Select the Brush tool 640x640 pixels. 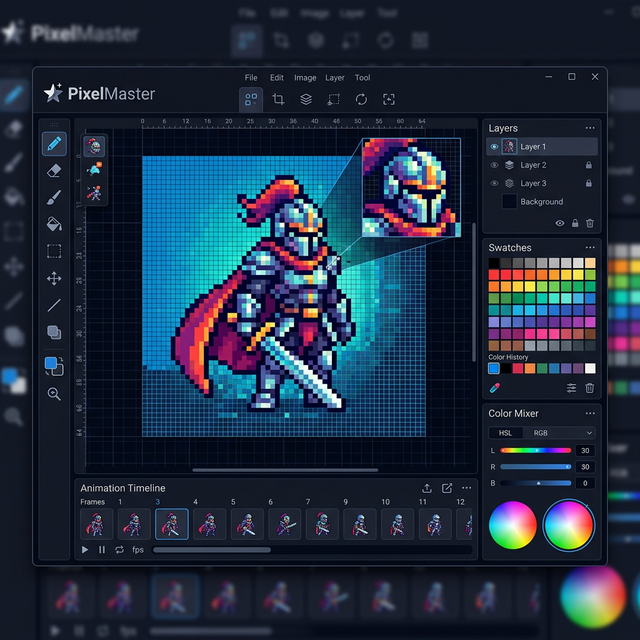pos(54,198)
